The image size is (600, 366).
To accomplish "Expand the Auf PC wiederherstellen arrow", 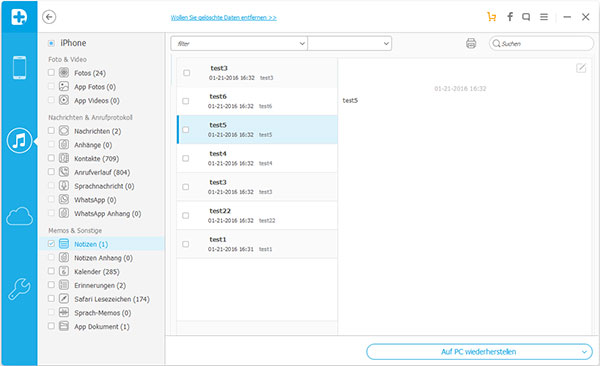I will pyautogui.click(x=584, y=352).
